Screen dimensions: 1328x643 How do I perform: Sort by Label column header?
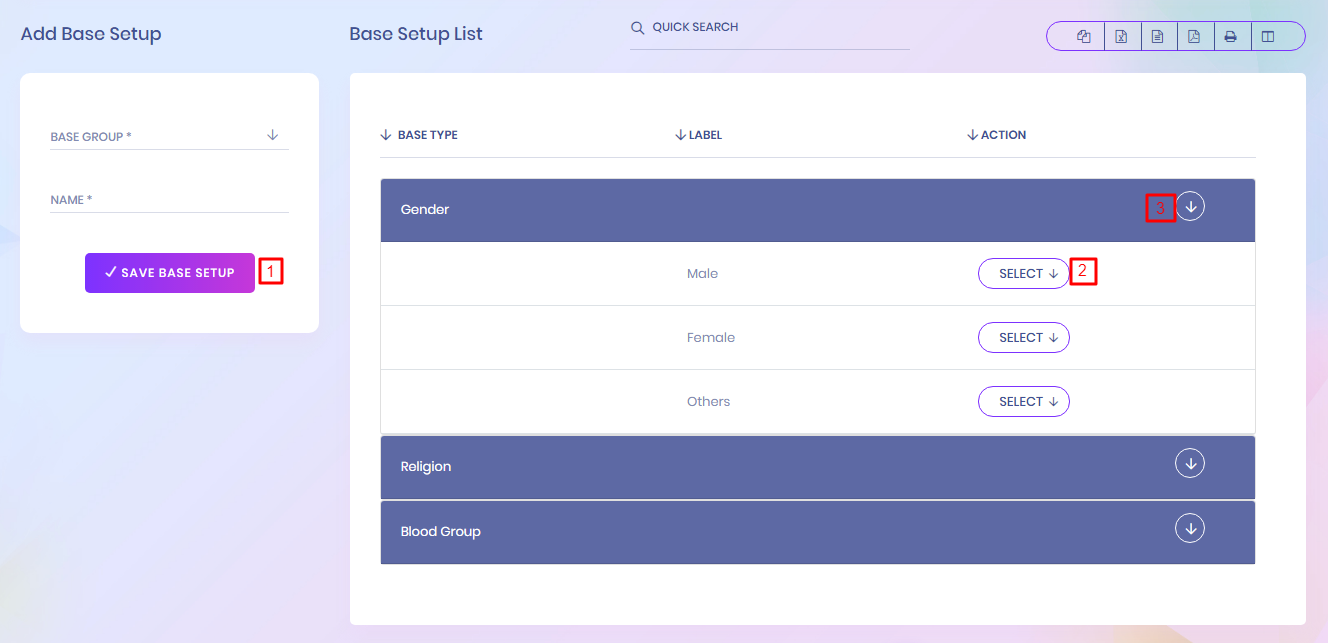point(704,135)
